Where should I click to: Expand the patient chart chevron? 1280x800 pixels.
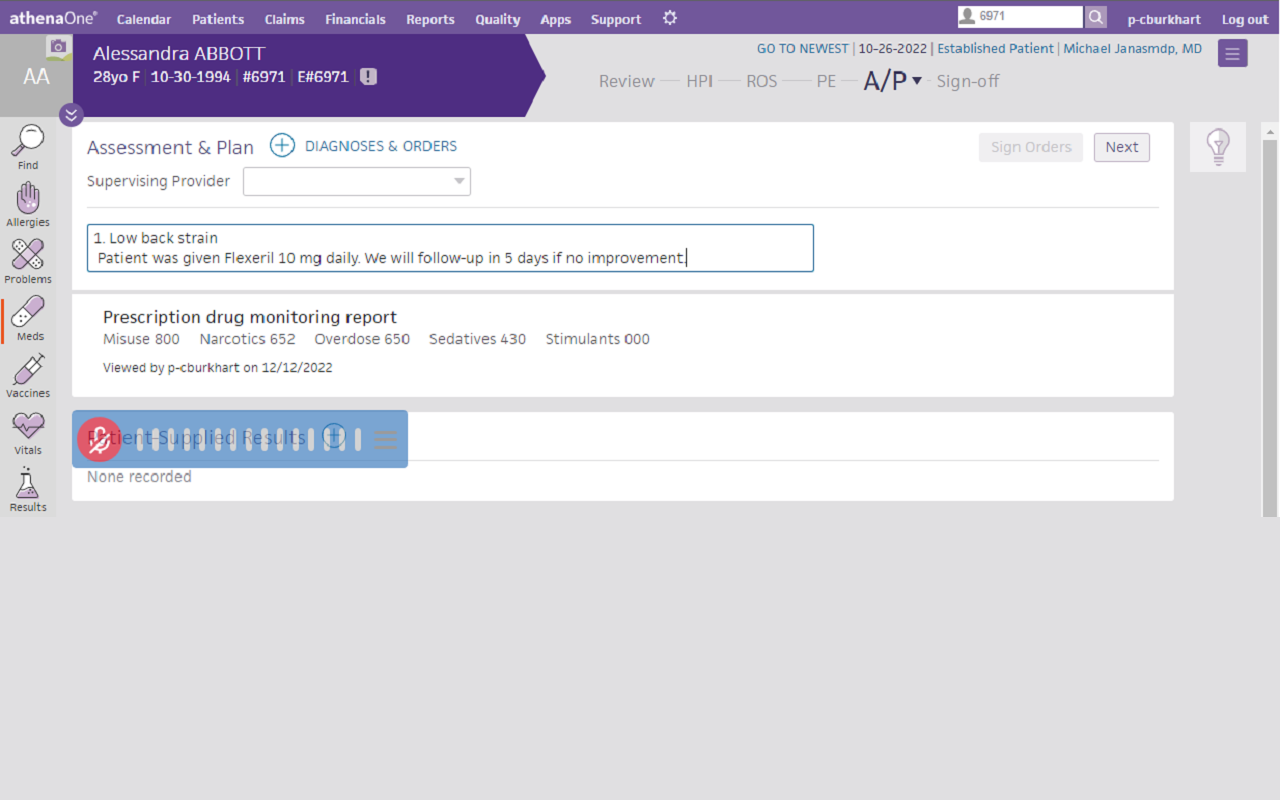coord(71,115)
